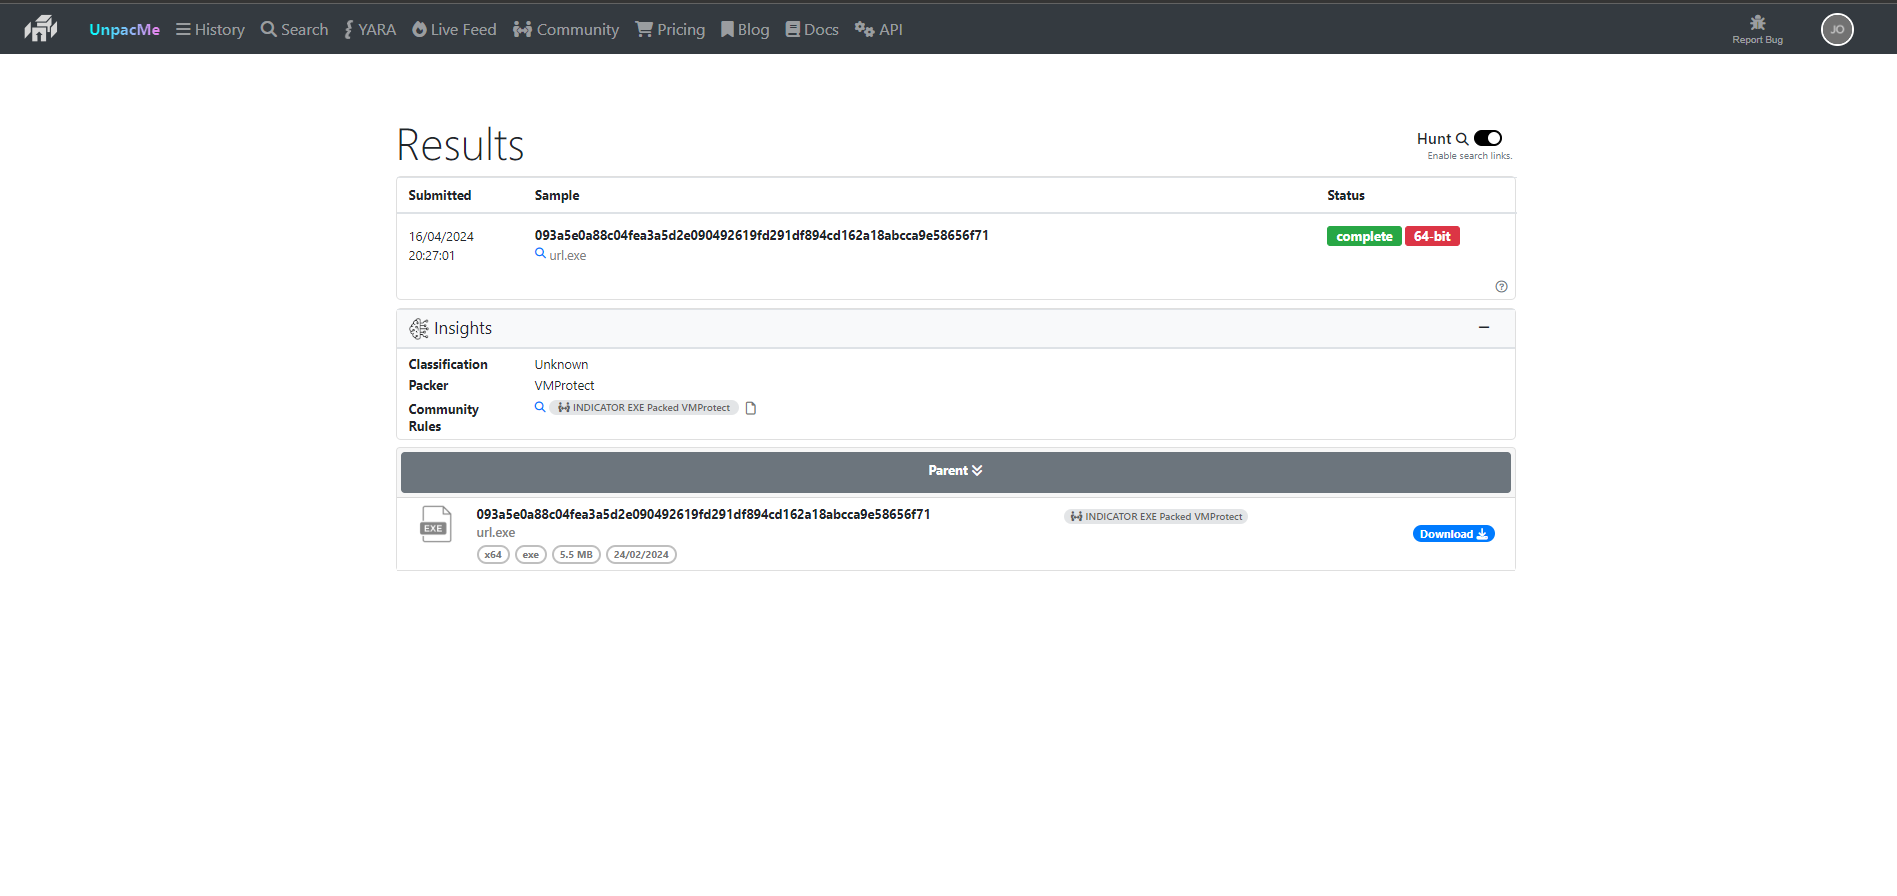
Task: Copy the community rule via document icon
Action: [751, 408]
